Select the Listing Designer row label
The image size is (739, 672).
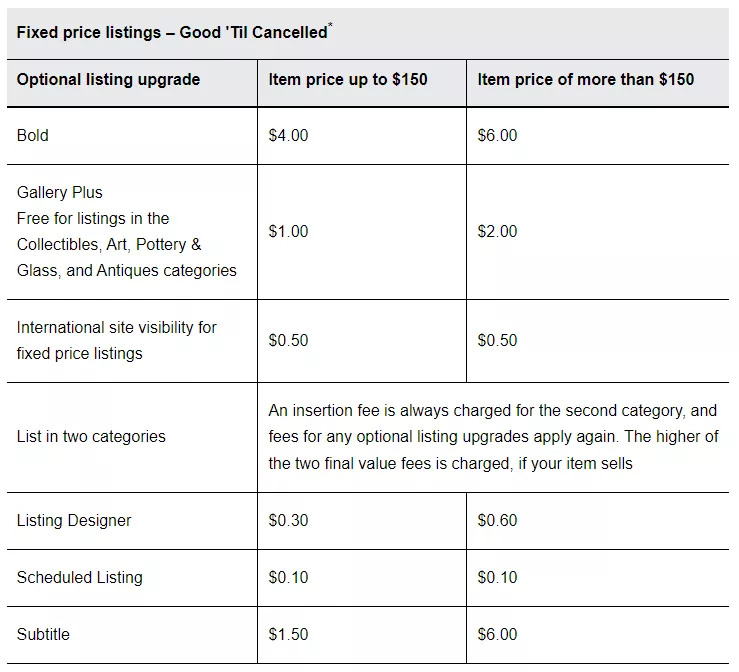click(74, 520)
